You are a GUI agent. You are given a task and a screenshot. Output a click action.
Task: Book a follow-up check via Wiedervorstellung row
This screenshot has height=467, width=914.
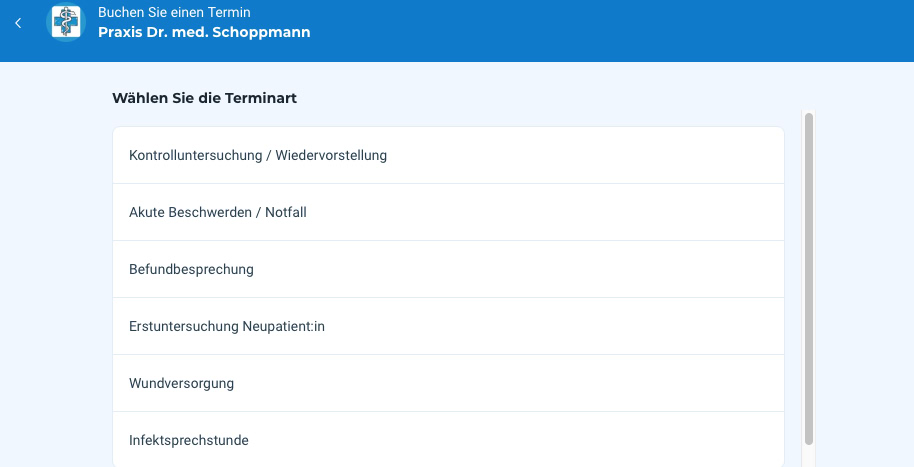point(448,155)
